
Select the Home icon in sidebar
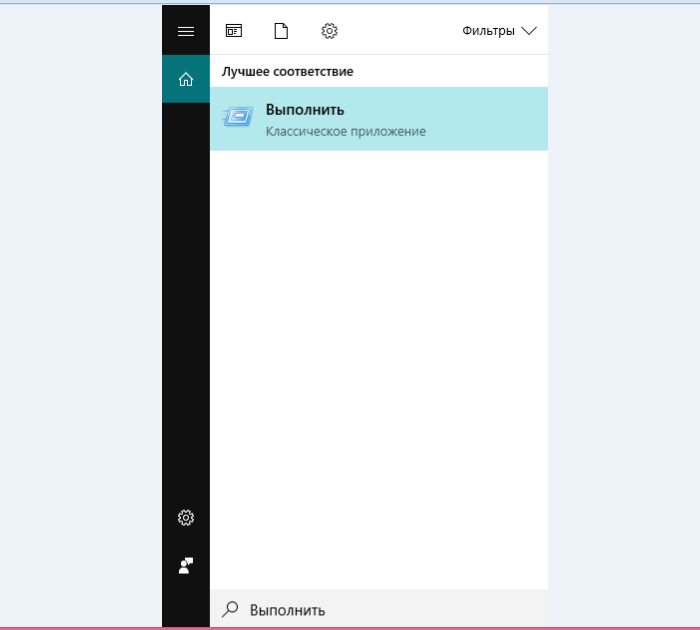[186, 79]
